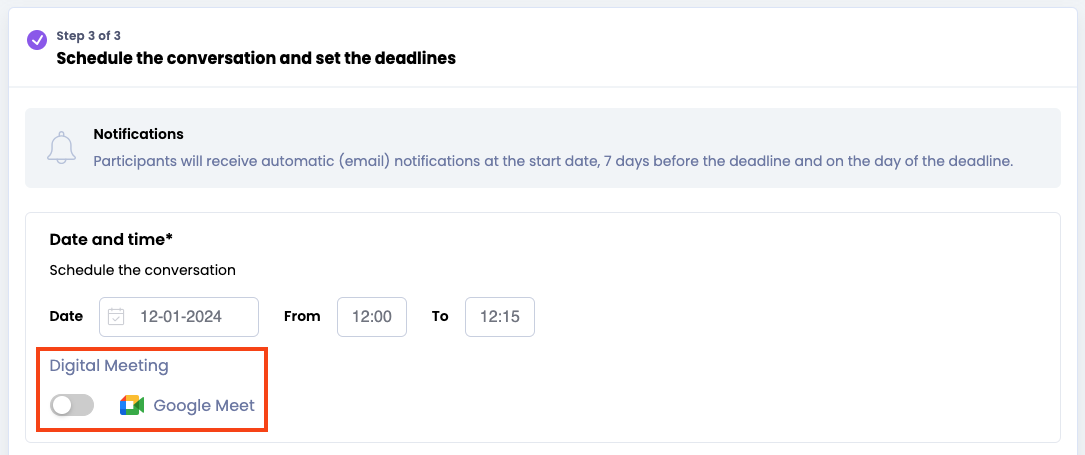1085x455 pixels.
Task: Click the purple step-complete checkmark icon
Action: point(37,40)
